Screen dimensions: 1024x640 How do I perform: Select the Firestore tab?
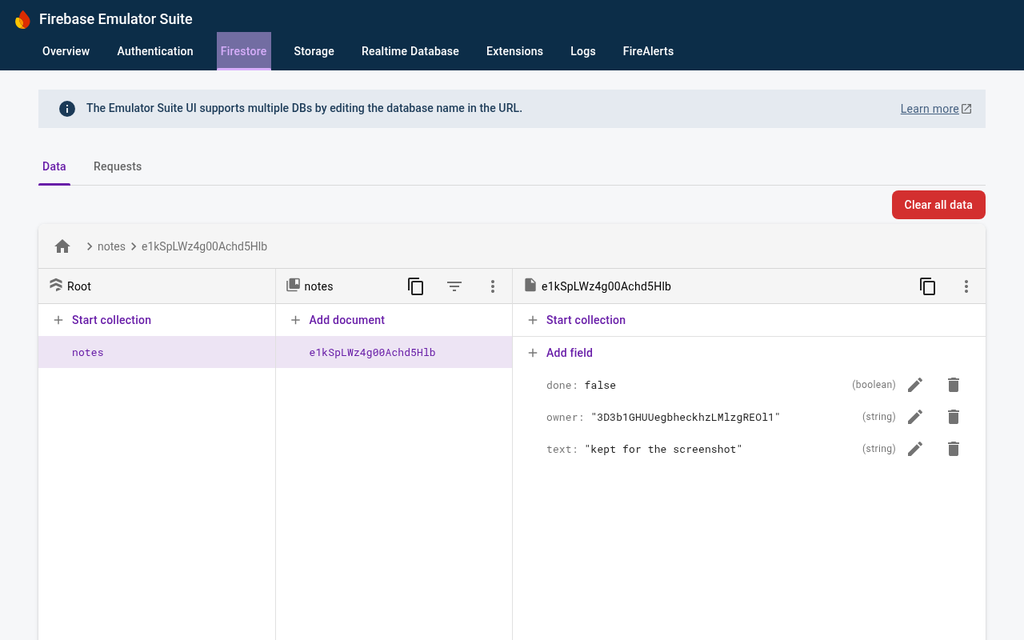(244, 51)
